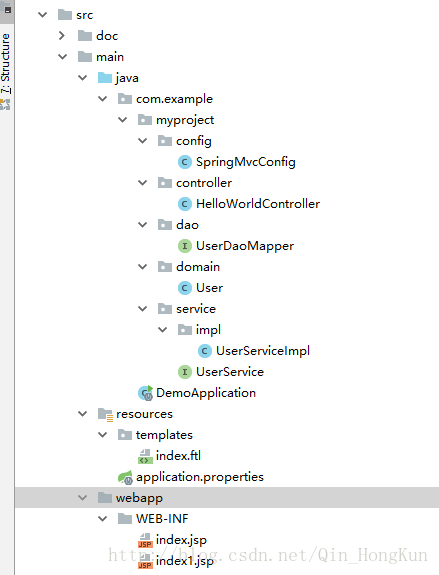Click the UserServiceImpl class icon
The height and width of the screenshot is (575, 439).
[x=205, y=351]
